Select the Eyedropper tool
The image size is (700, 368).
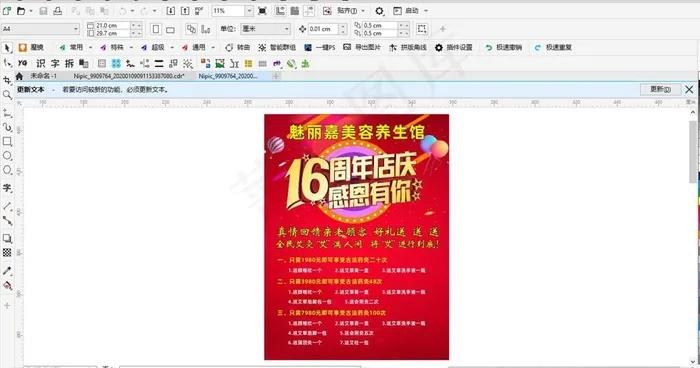[7, 271]
